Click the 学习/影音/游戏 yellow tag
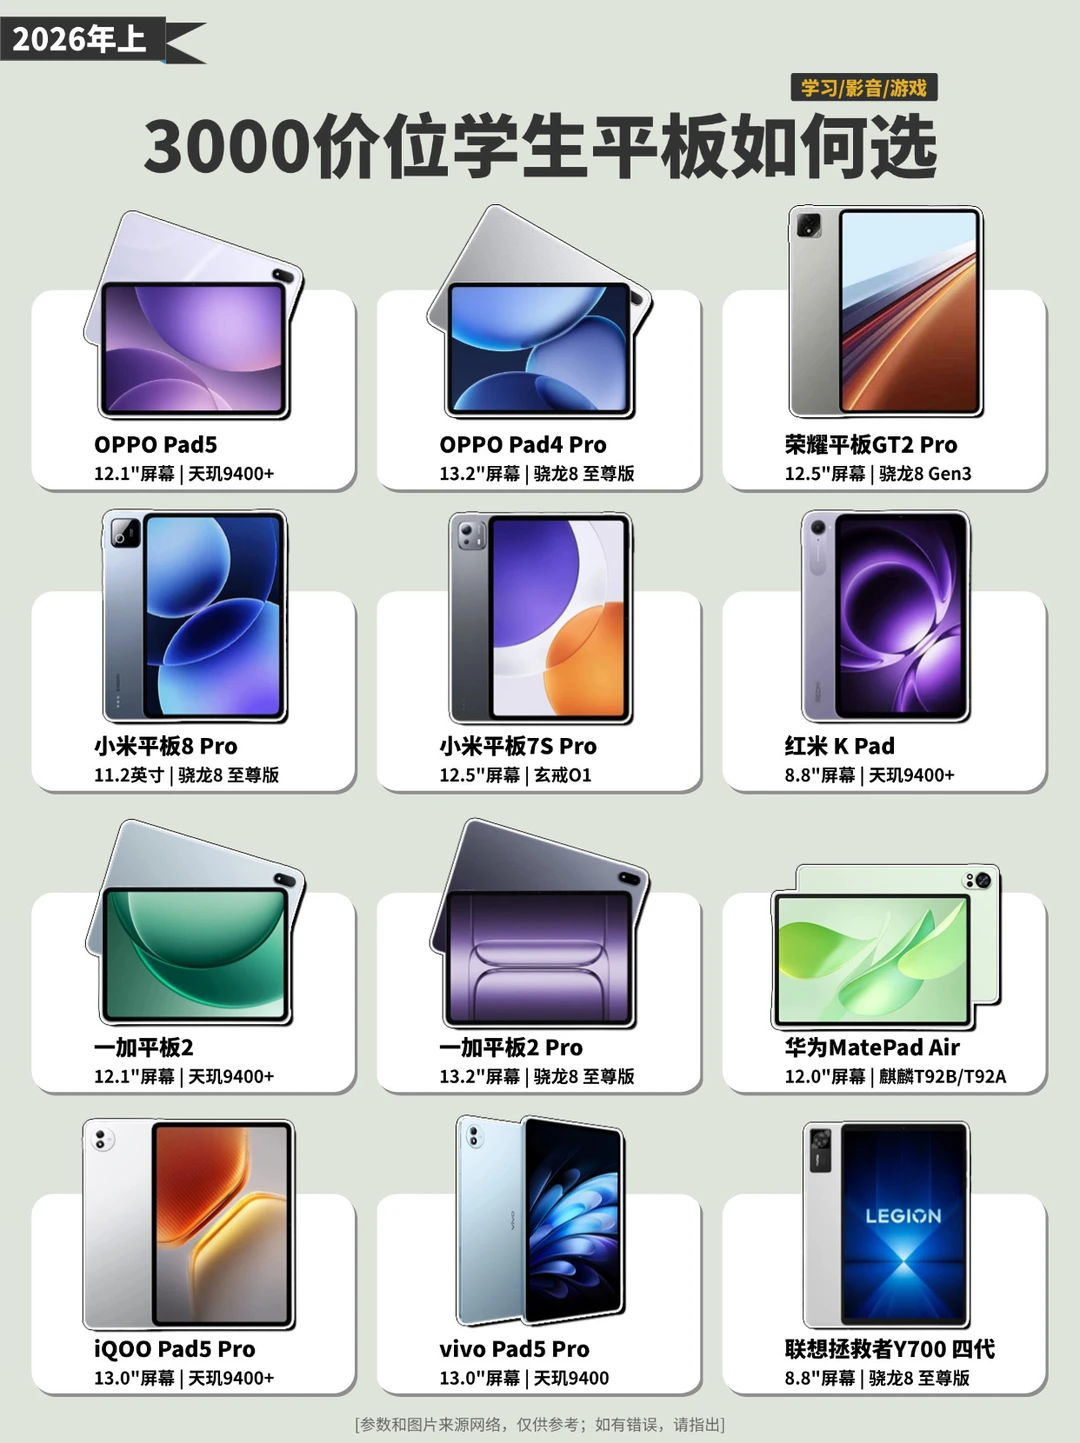 (864, 88)
